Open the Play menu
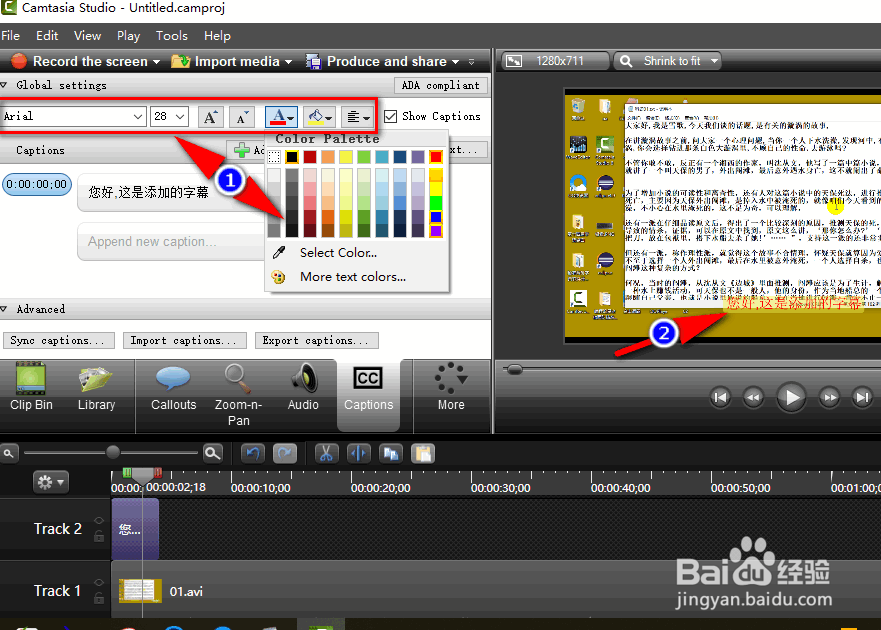 [128, 35]
